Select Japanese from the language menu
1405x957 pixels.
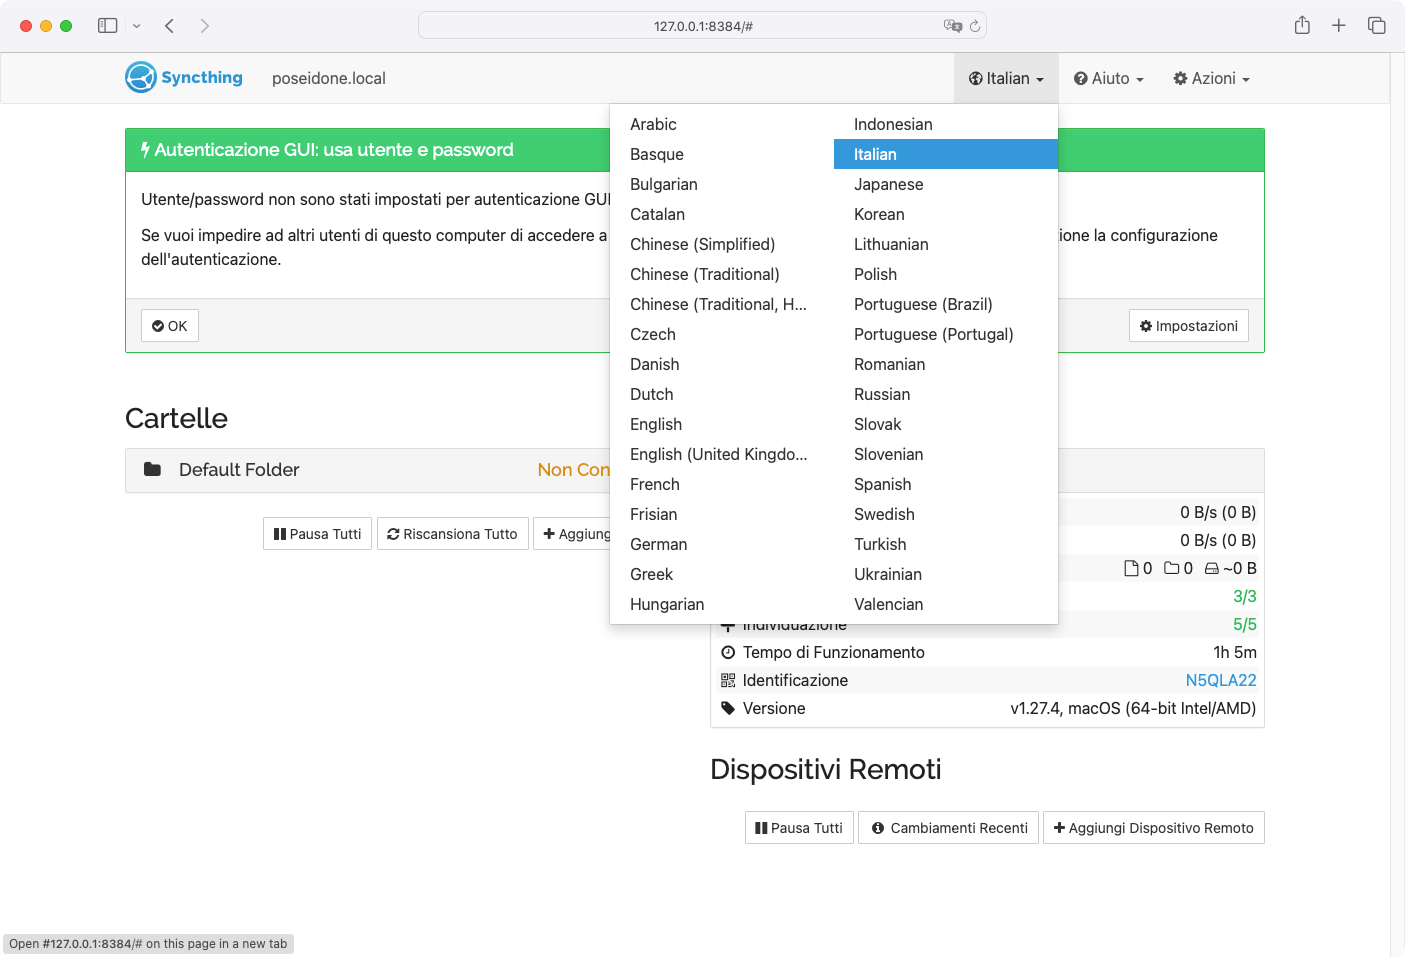click(x=888, y=184)
